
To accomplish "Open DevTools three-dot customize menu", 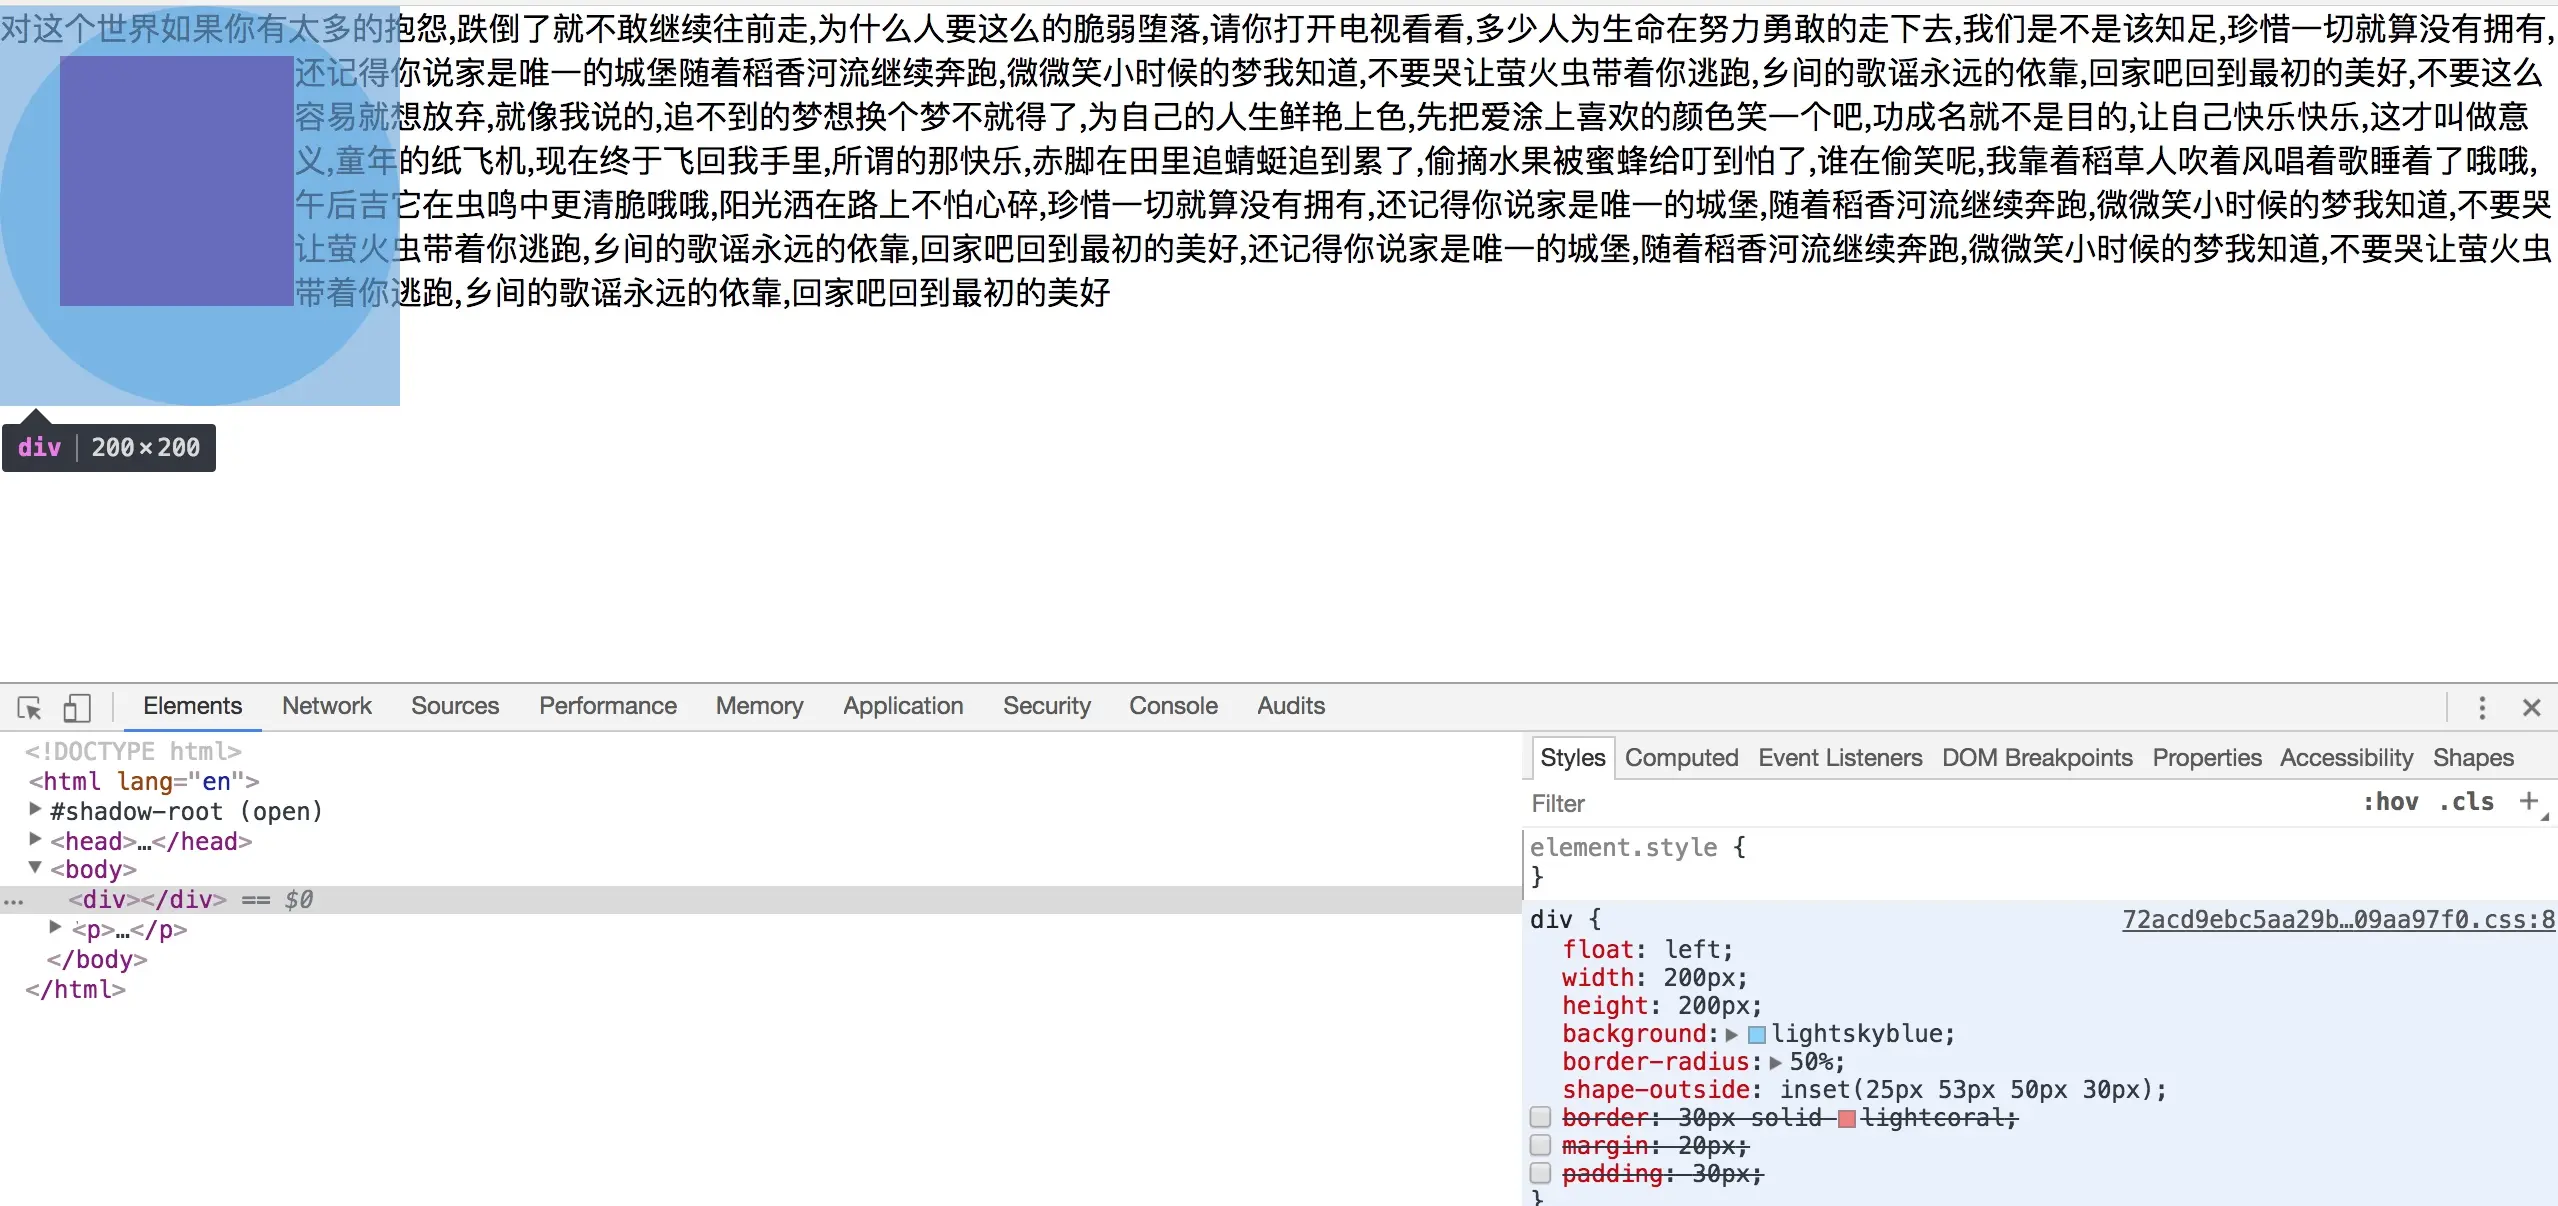I will pos(2481,708).
